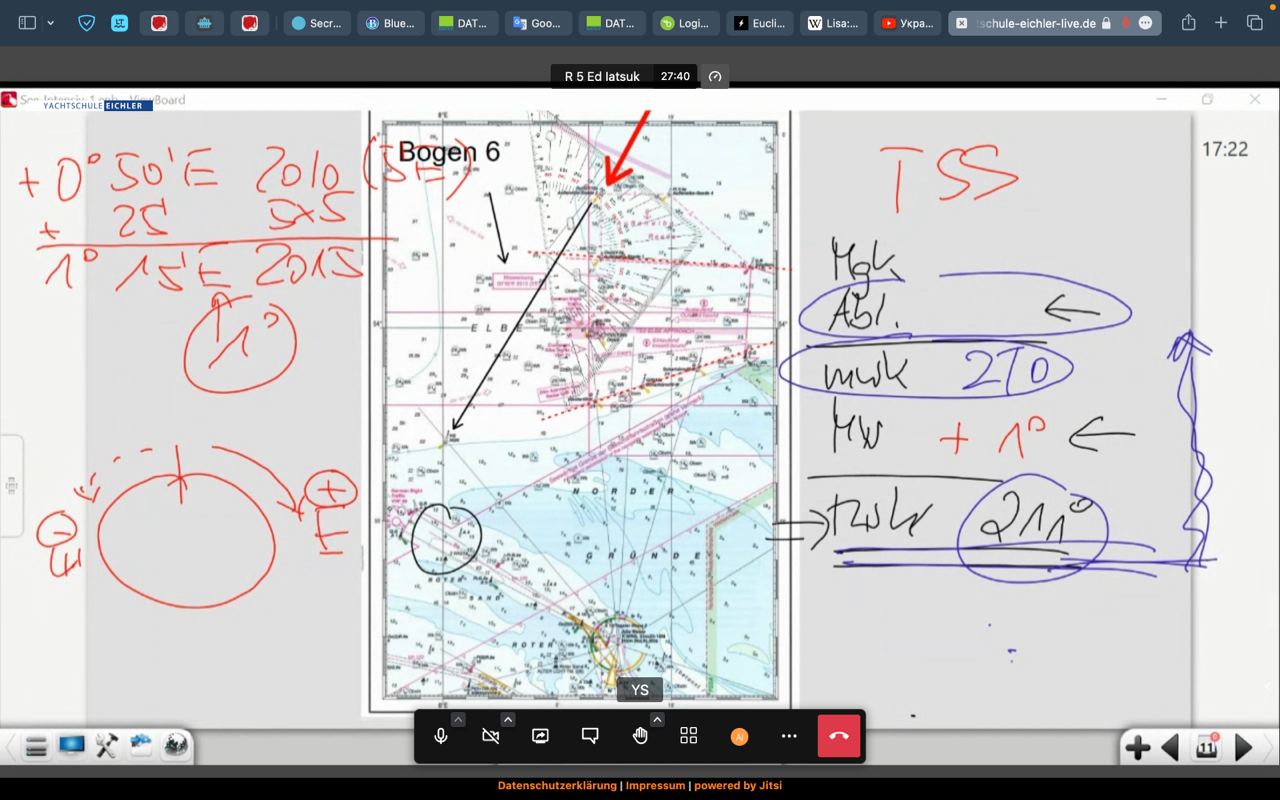Switch to the Secr... tab
Viewport: 1280px width, 800px height.
(x=317, y=23)
